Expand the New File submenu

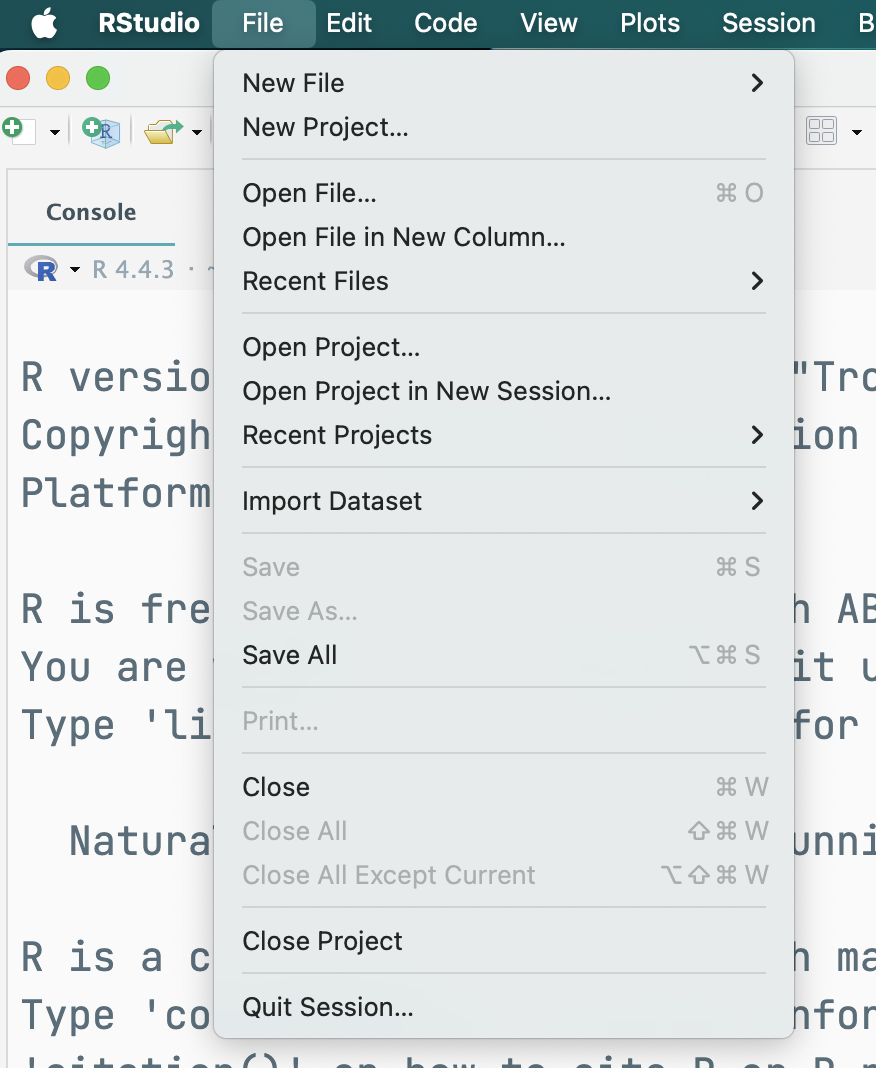[503, 83]
